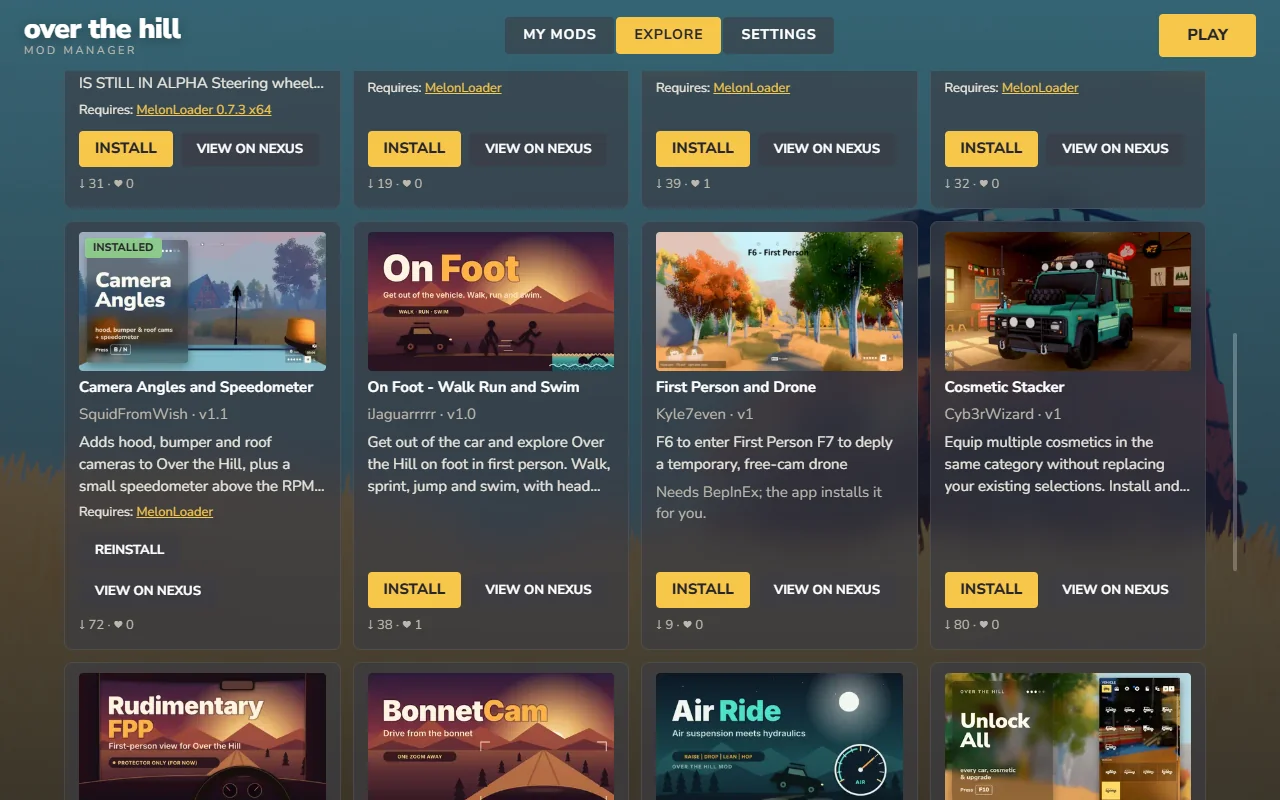Click Cosmetic Stacker title
1280x800 pixels.
(x=1004, y=387)
